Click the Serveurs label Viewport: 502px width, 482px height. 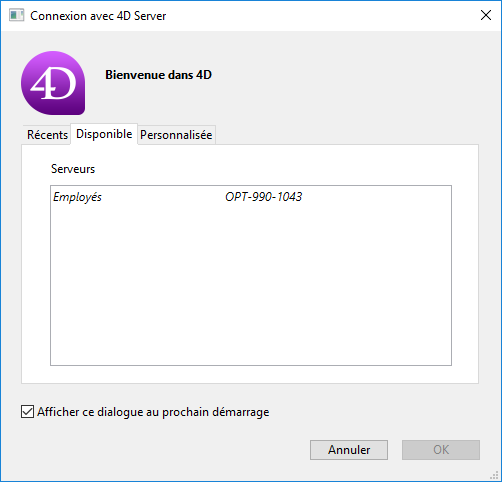pyautogui.click(x=73, y=169)
